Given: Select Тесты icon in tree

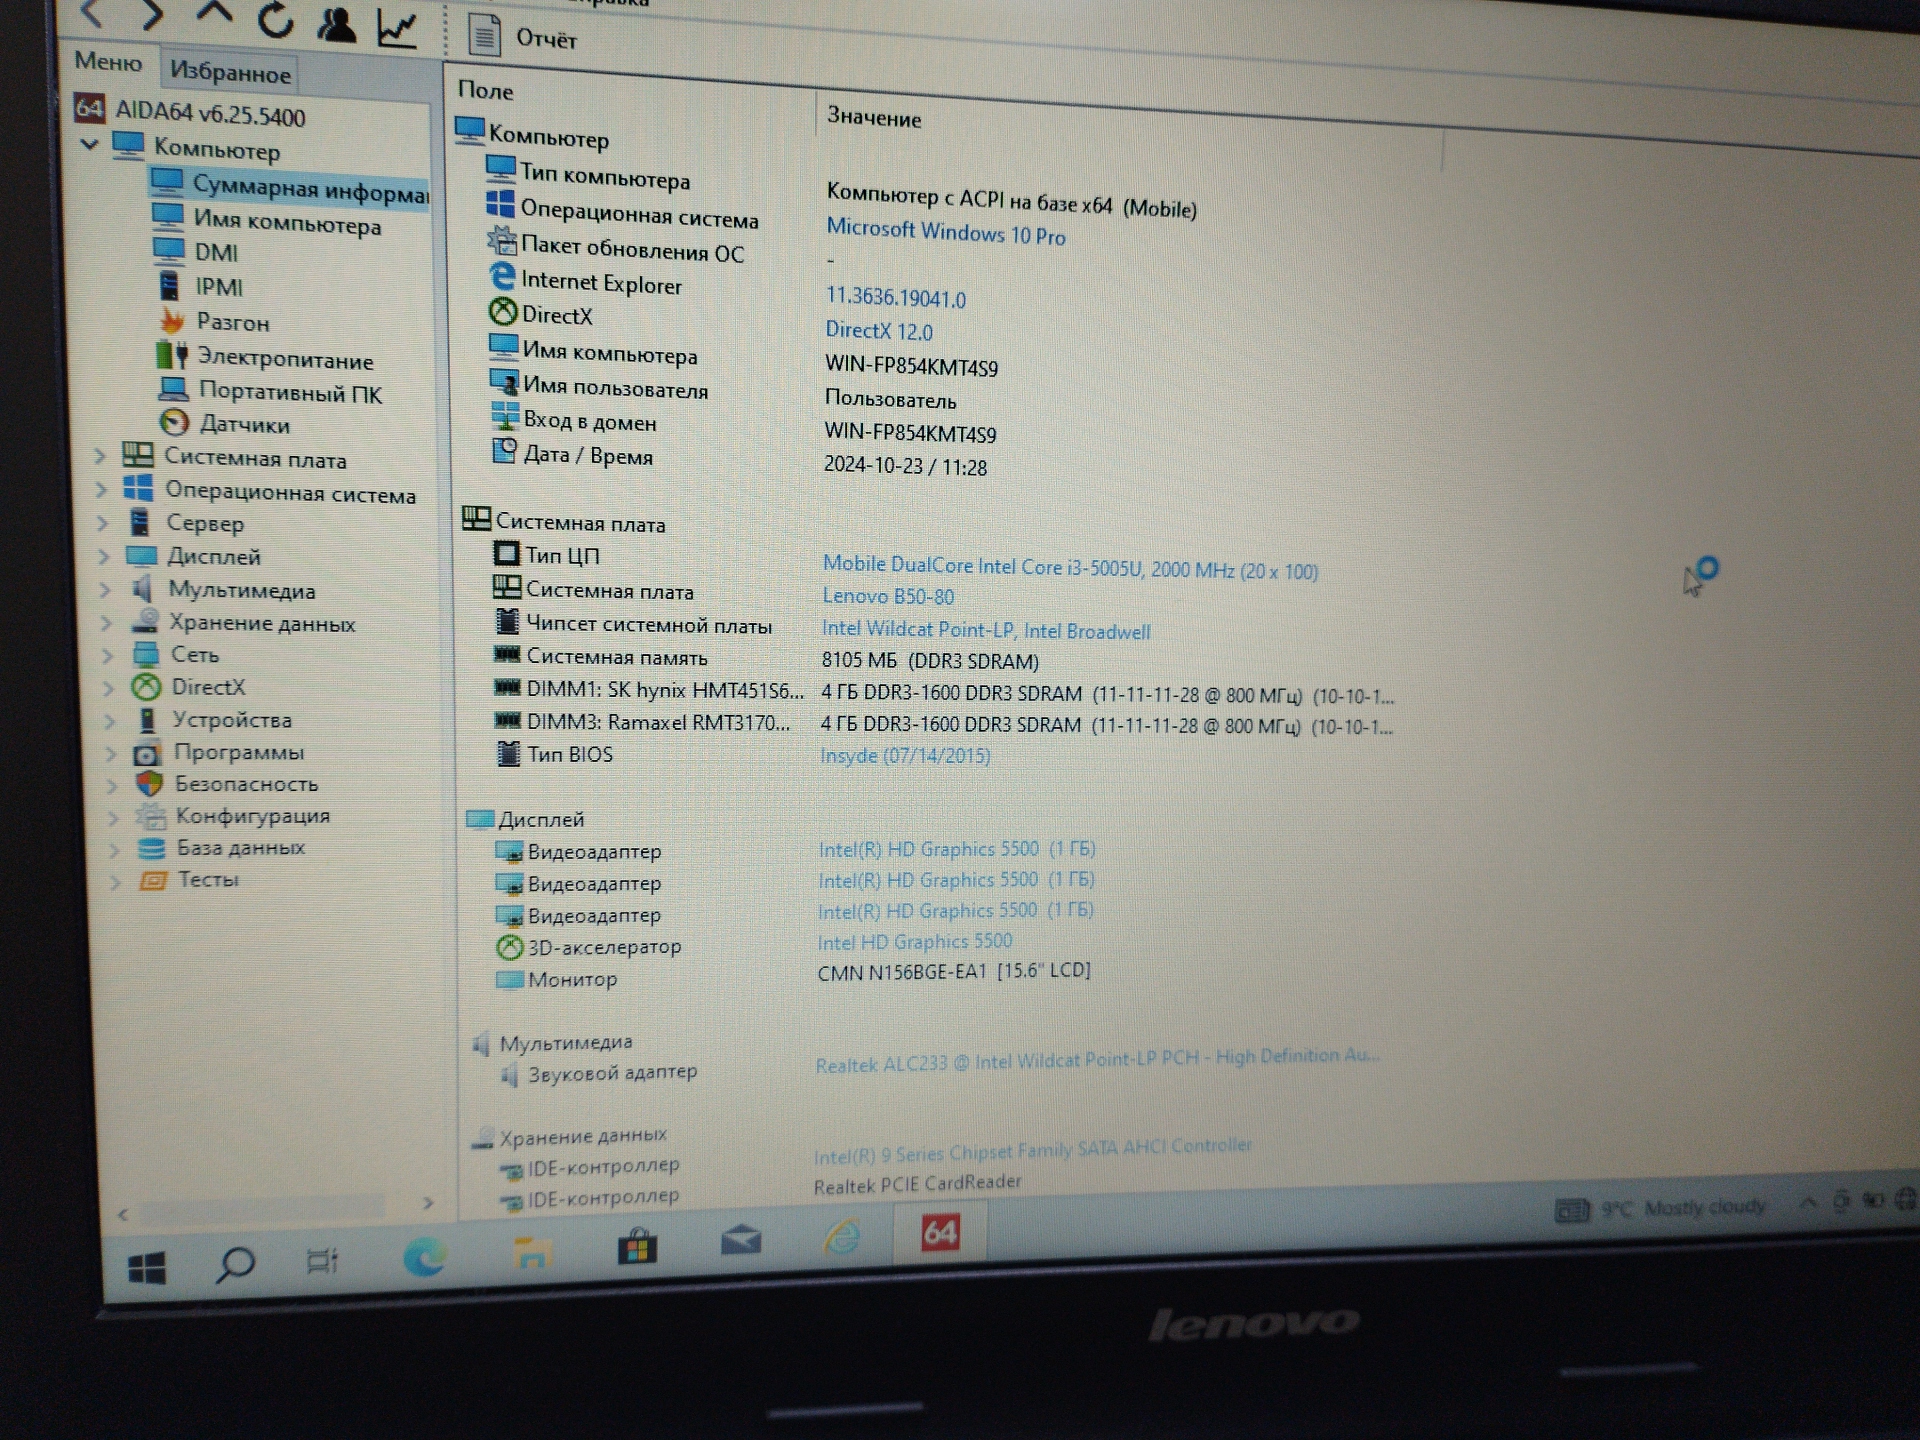Looking at the screenshot, I should coord(153,880).
